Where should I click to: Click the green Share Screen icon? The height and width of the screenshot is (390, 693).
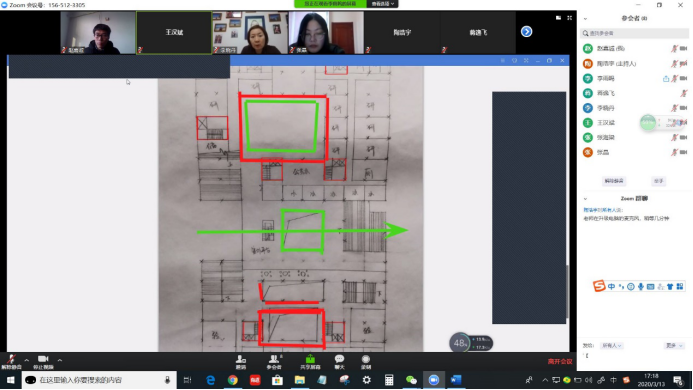point(310,362)
